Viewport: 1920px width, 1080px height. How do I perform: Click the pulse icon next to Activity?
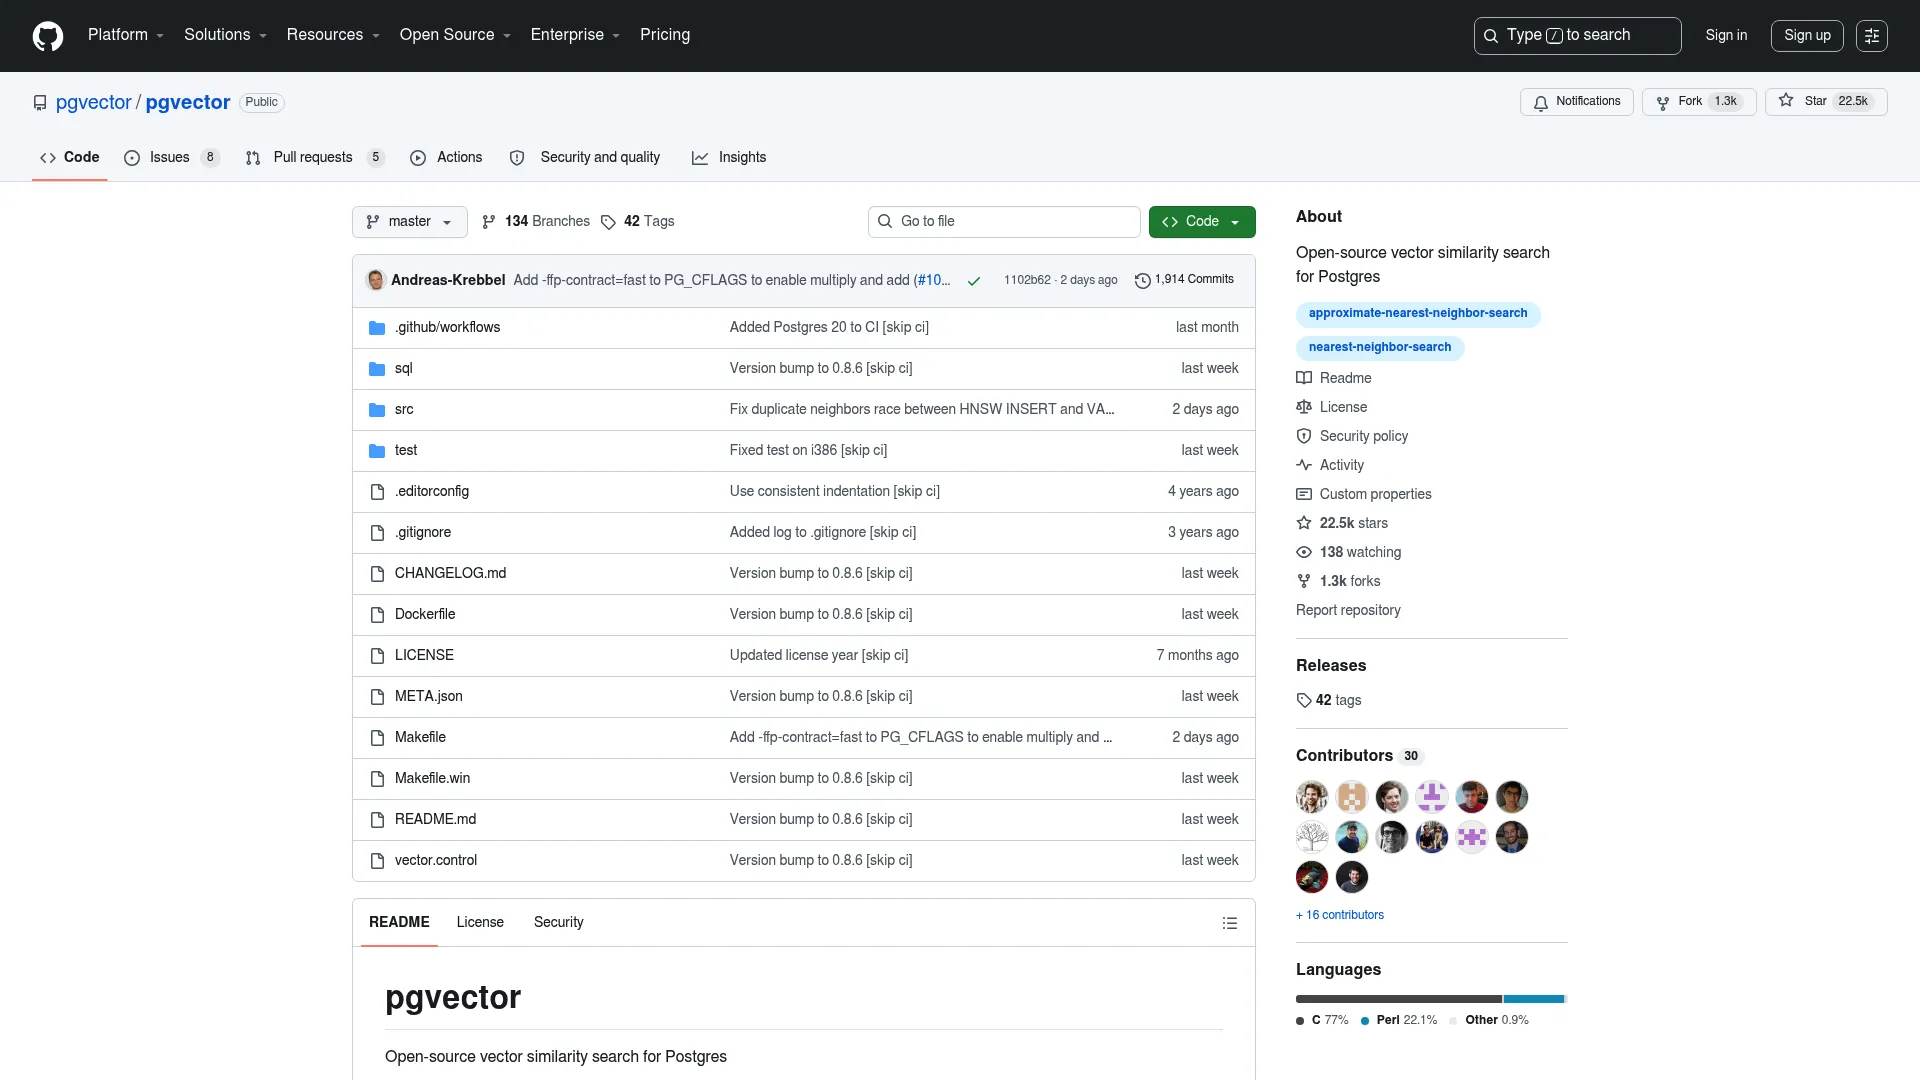tap(1304, 465)
